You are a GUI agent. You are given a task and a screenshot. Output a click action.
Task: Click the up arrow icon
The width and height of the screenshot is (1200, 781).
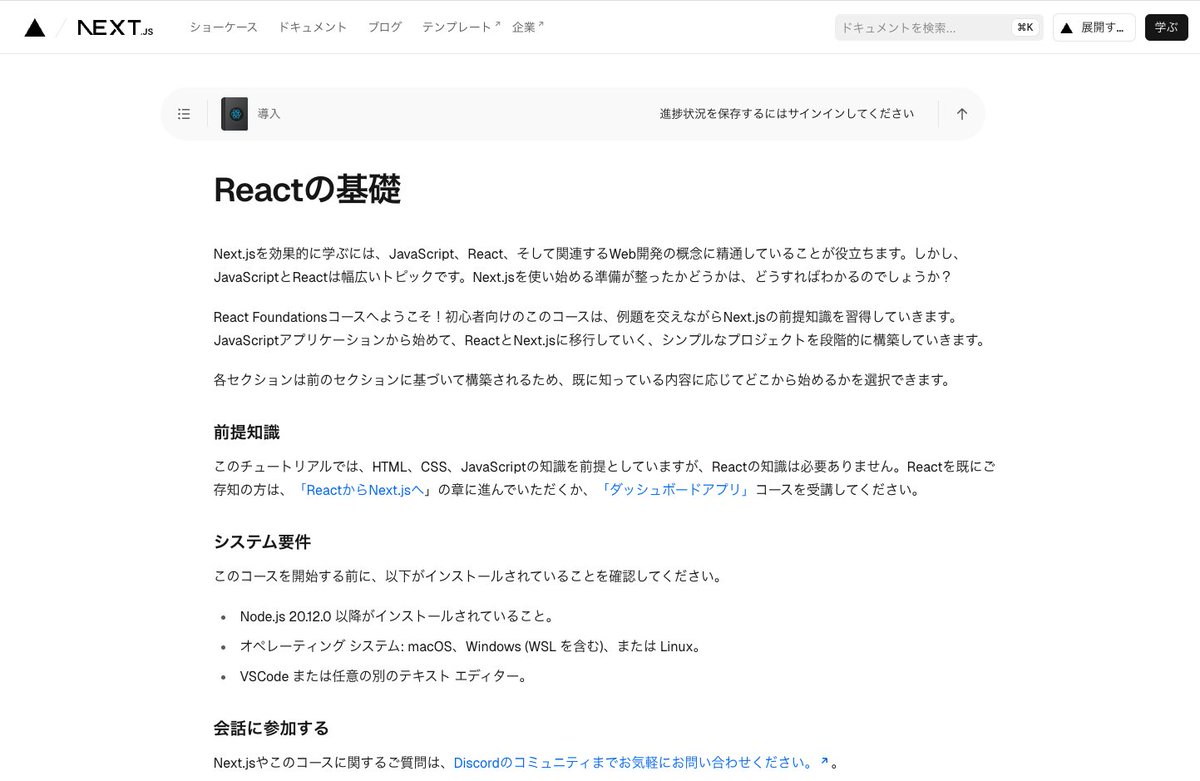point(962,114)
